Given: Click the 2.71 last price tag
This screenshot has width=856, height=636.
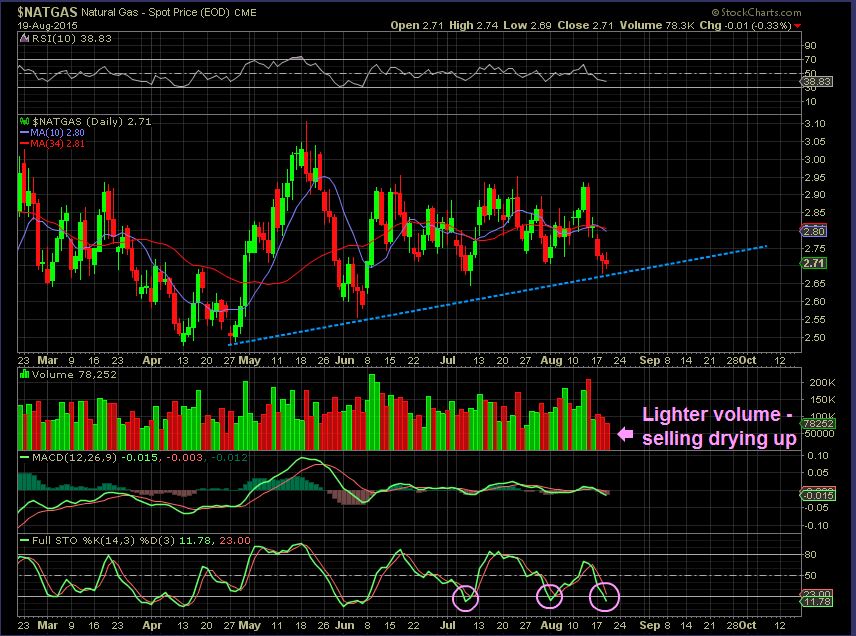Looking at the screenshot, I should coord(814,263).
